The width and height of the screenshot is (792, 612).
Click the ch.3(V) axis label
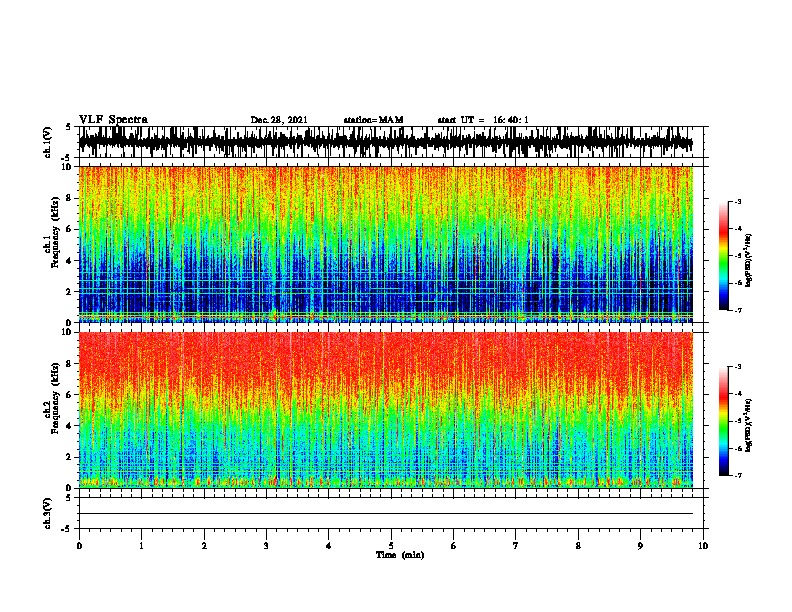[x=47, y=513]
